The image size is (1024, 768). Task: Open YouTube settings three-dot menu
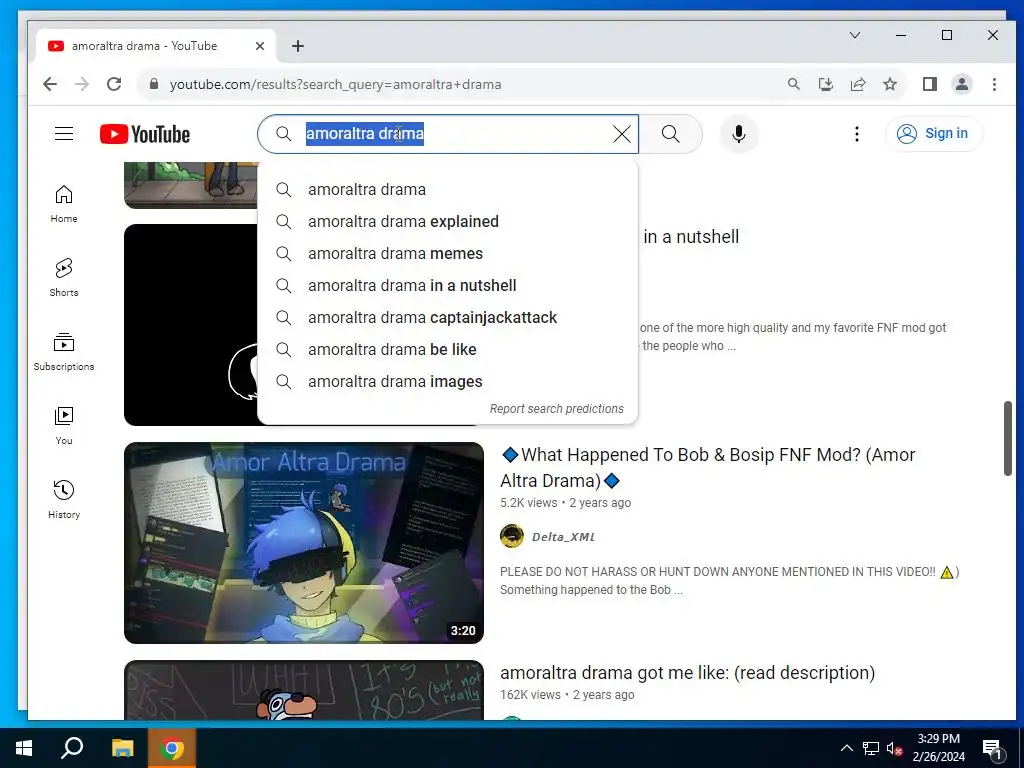pyautogui.click(x=857, y=134)
